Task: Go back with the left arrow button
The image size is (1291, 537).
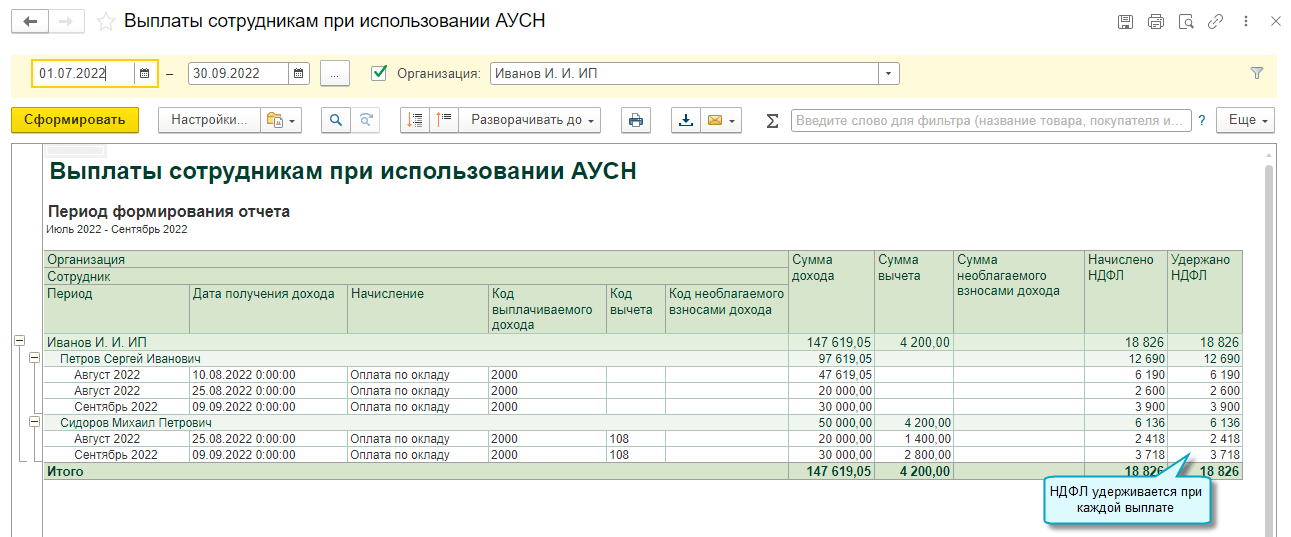Action: [30, 21]
